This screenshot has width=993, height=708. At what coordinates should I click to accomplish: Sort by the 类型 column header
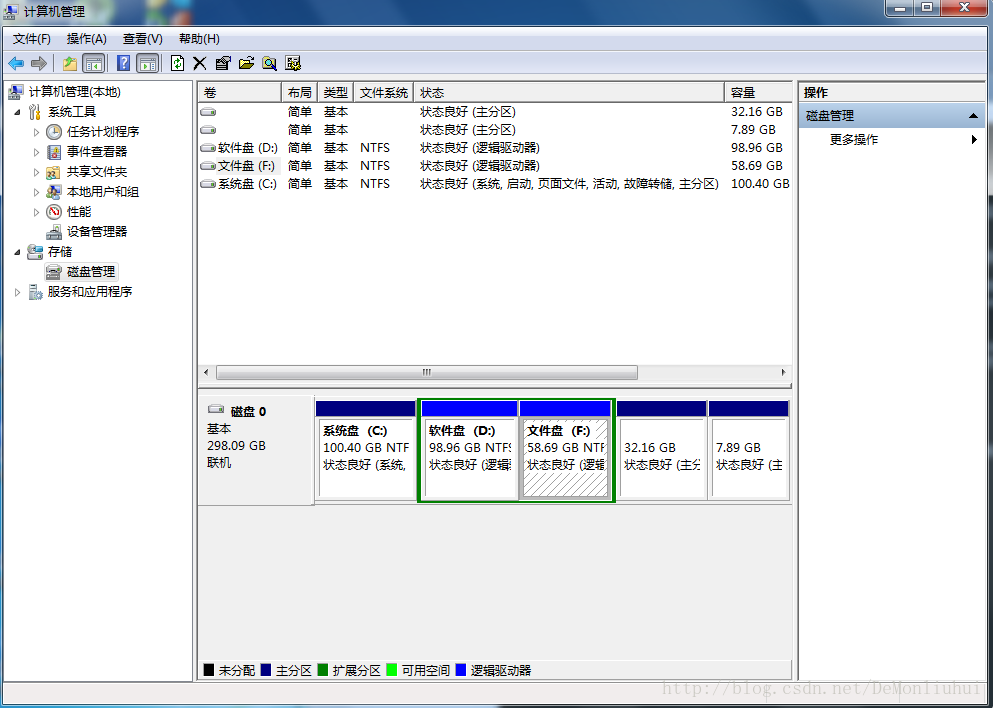coord(336,92)
